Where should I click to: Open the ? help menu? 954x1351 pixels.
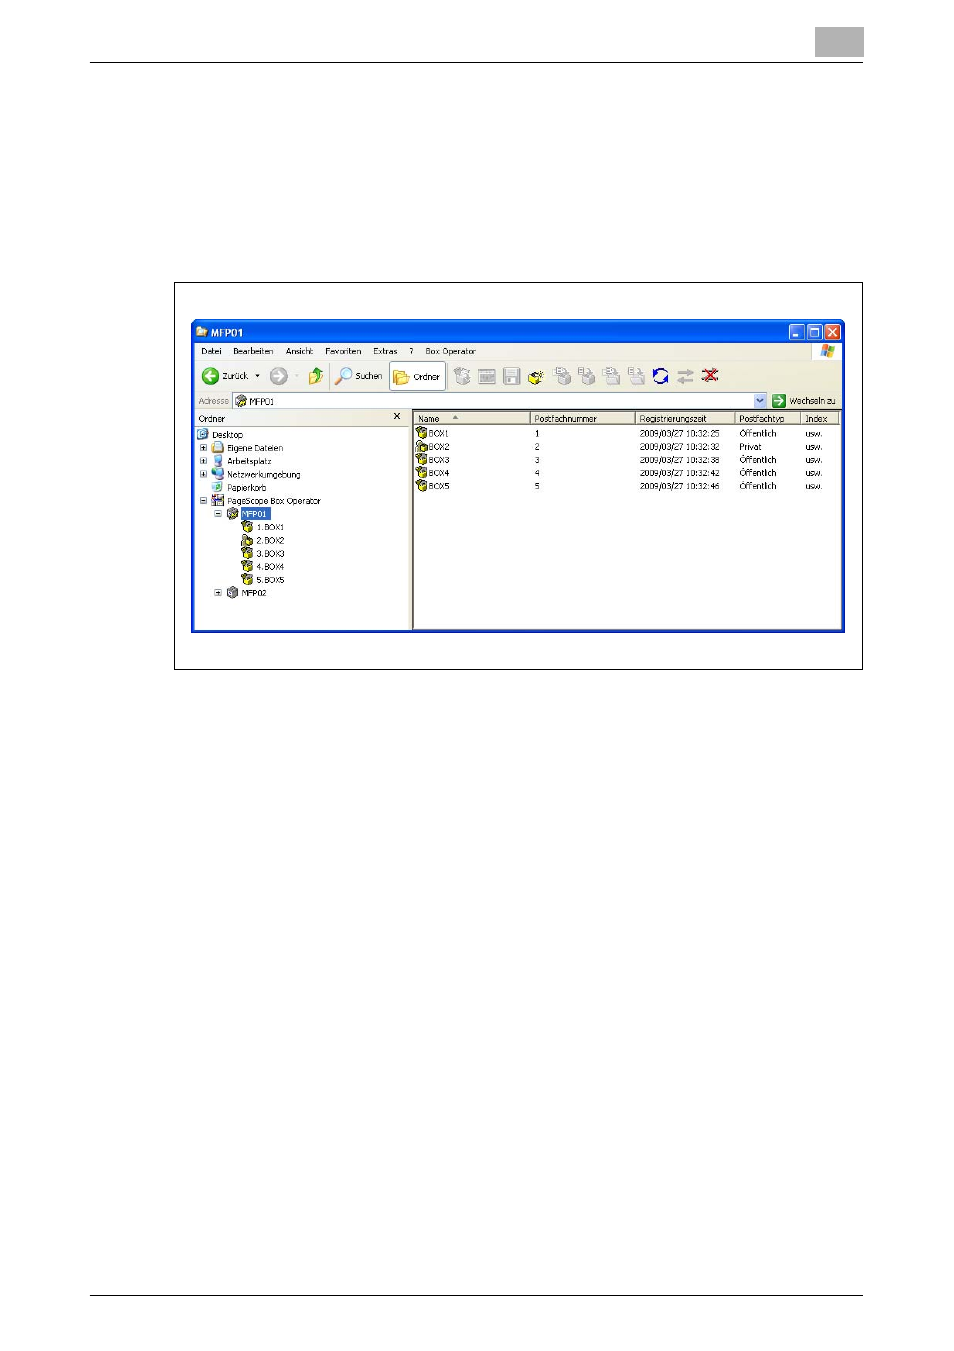(x=411, y=351)
